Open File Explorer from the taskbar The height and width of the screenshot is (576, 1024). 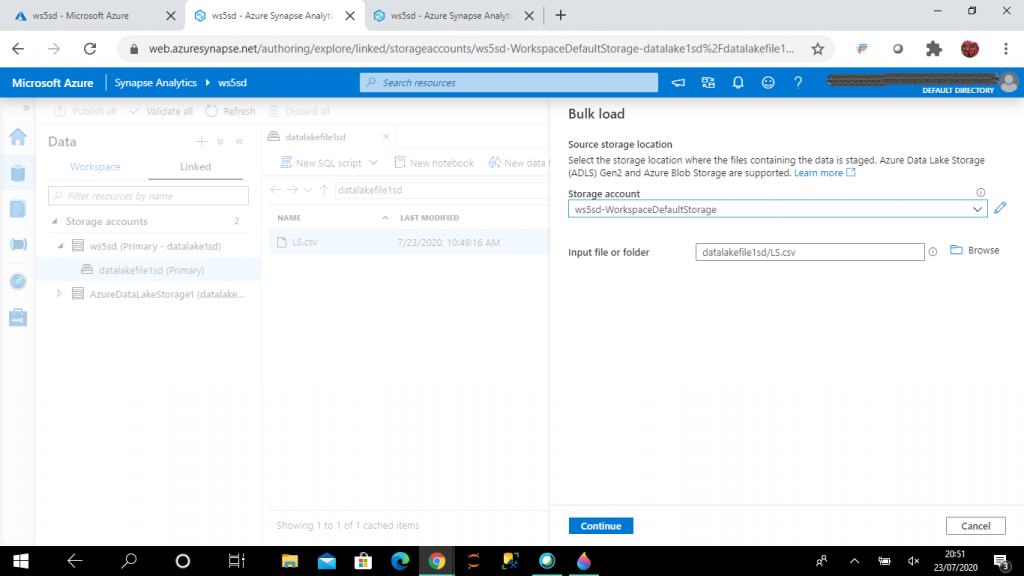[289, 561]
